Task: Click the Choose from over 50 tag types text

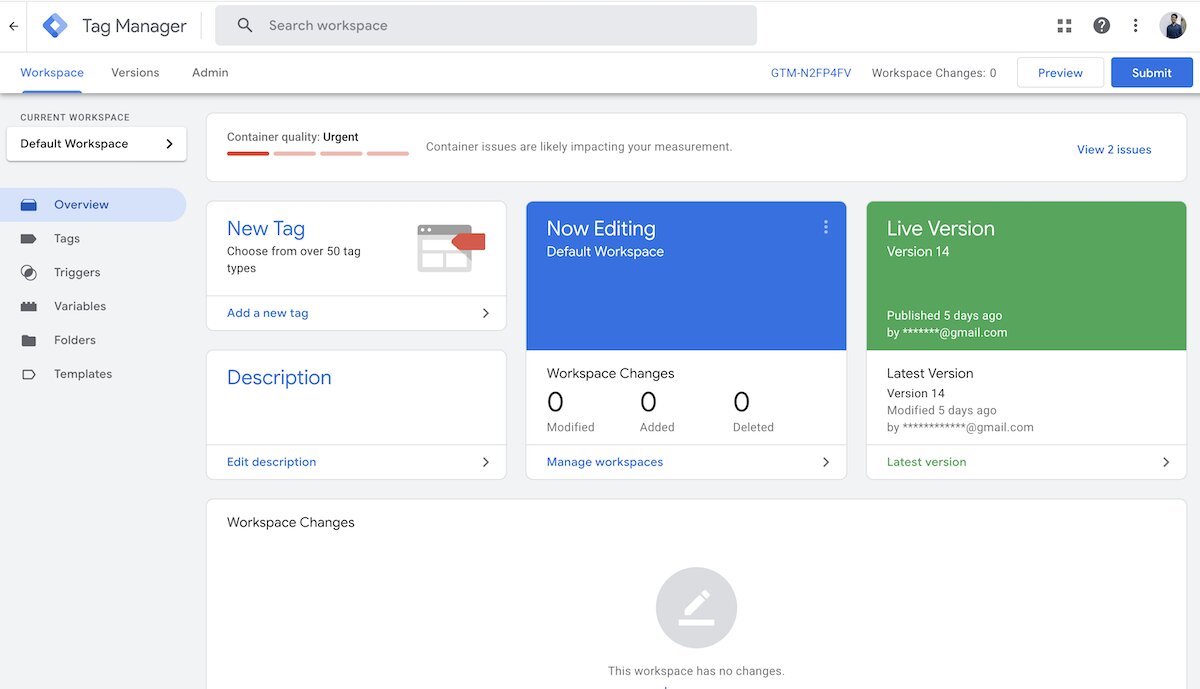Action: 294,260
